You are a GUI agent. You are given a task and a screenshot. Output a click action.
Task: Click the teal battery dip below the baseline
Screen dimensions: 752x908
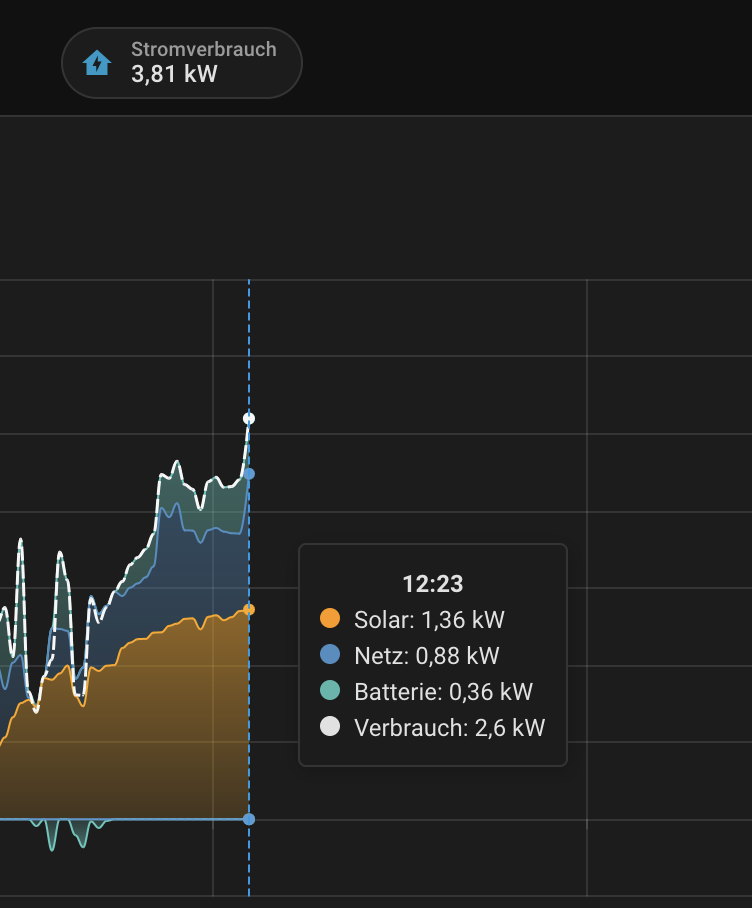(x=53, y=836)
